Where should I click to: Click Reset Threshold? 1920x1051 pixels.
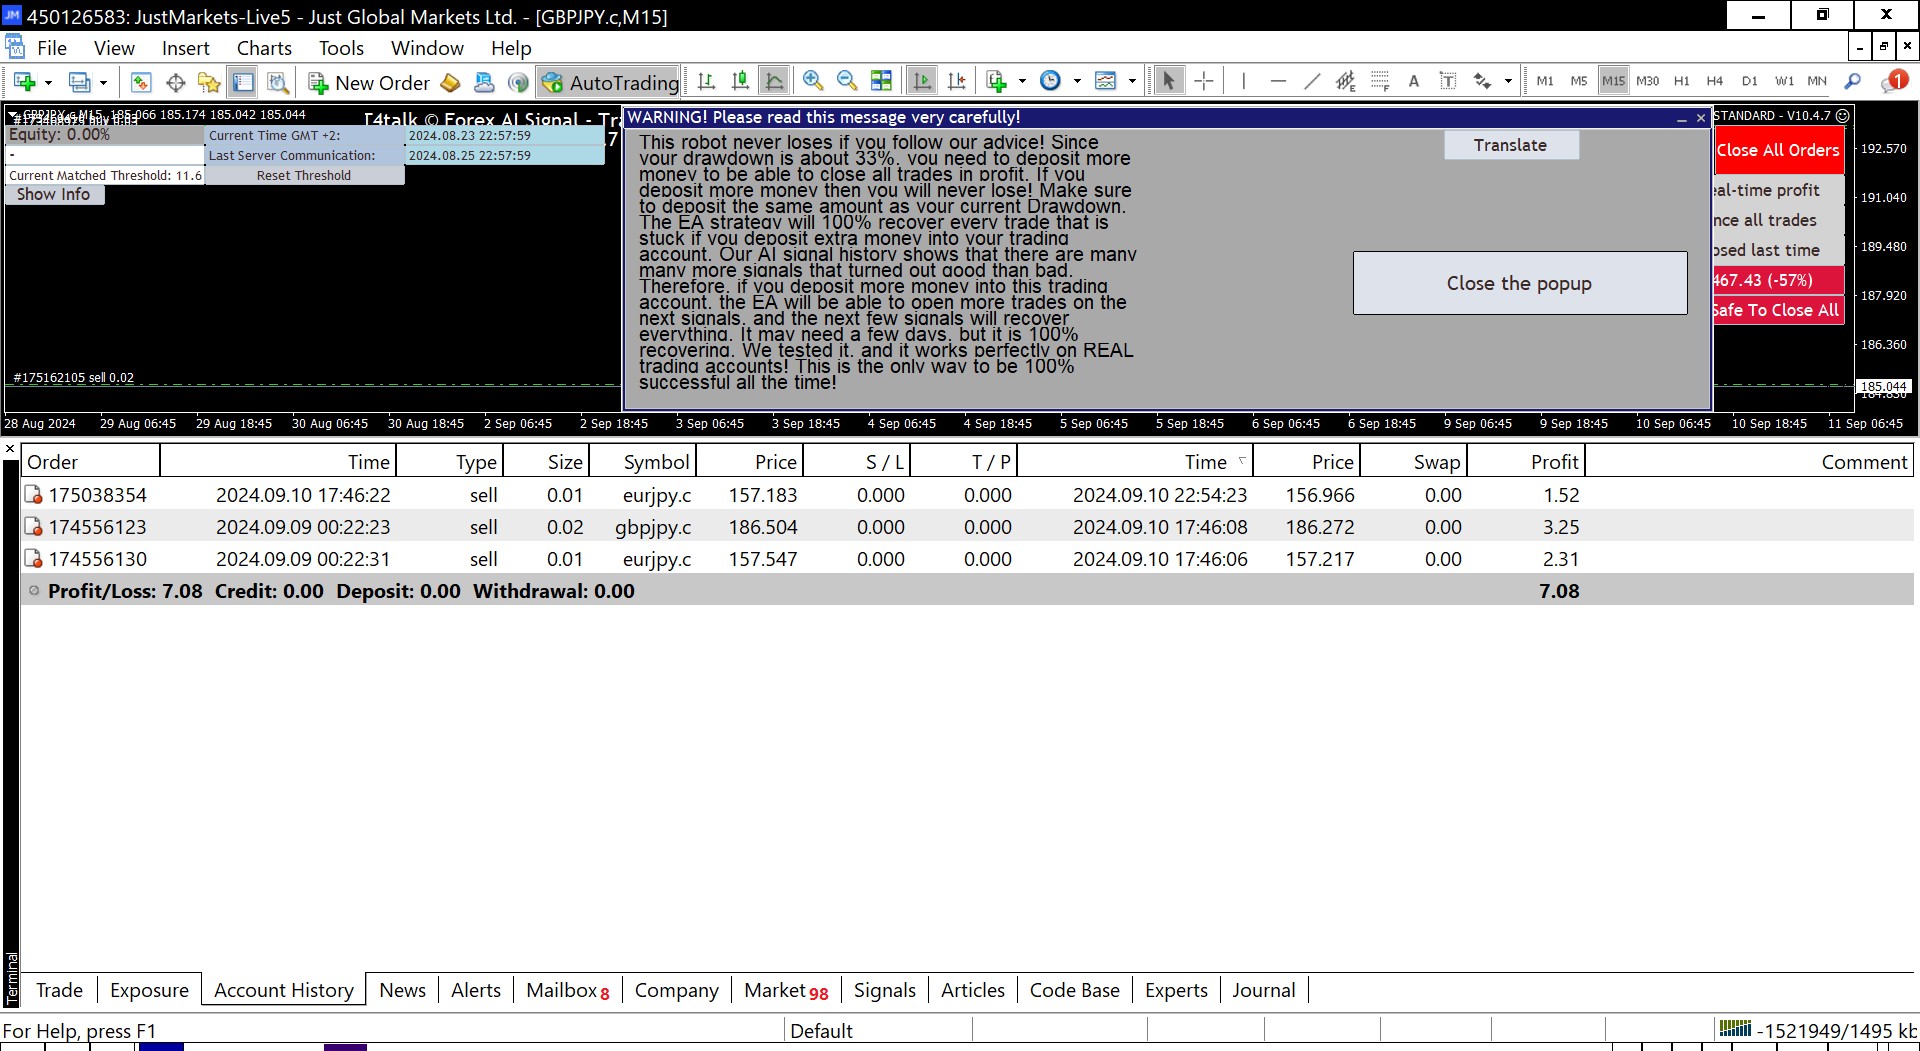coord(304,175)
